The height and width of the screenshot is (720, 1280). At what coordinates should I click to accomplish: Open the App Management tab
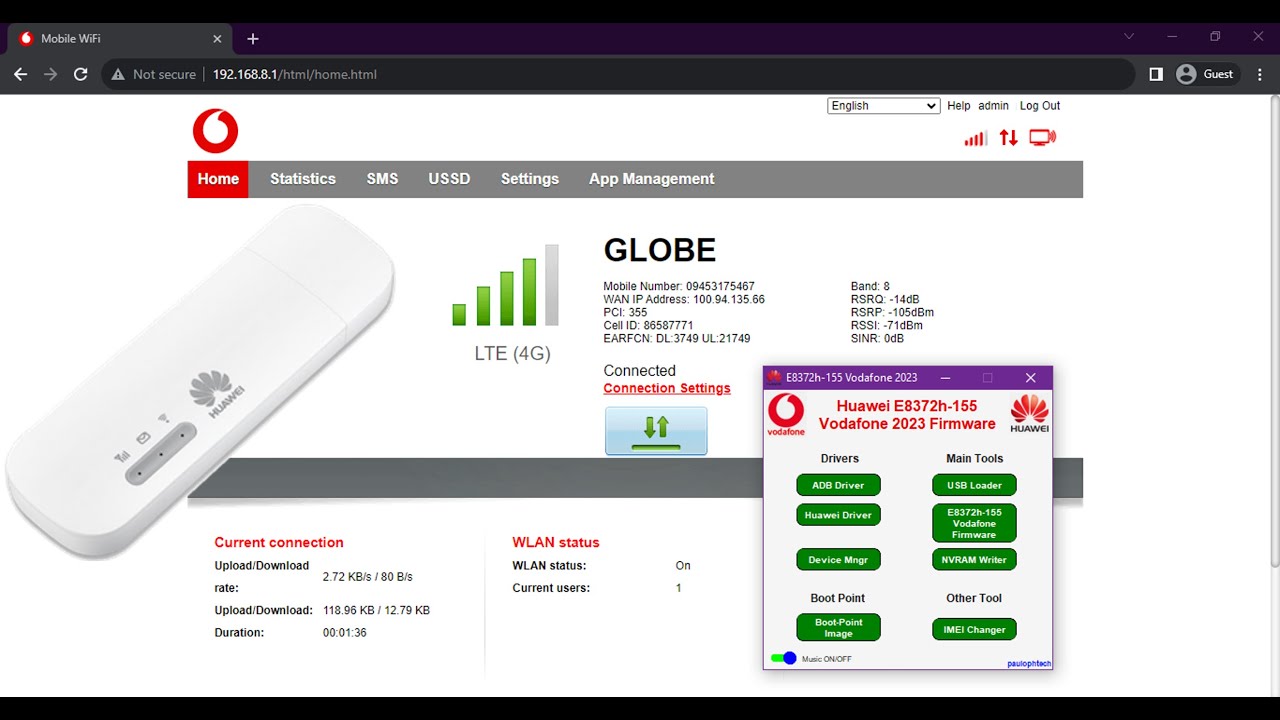point(652,179)
